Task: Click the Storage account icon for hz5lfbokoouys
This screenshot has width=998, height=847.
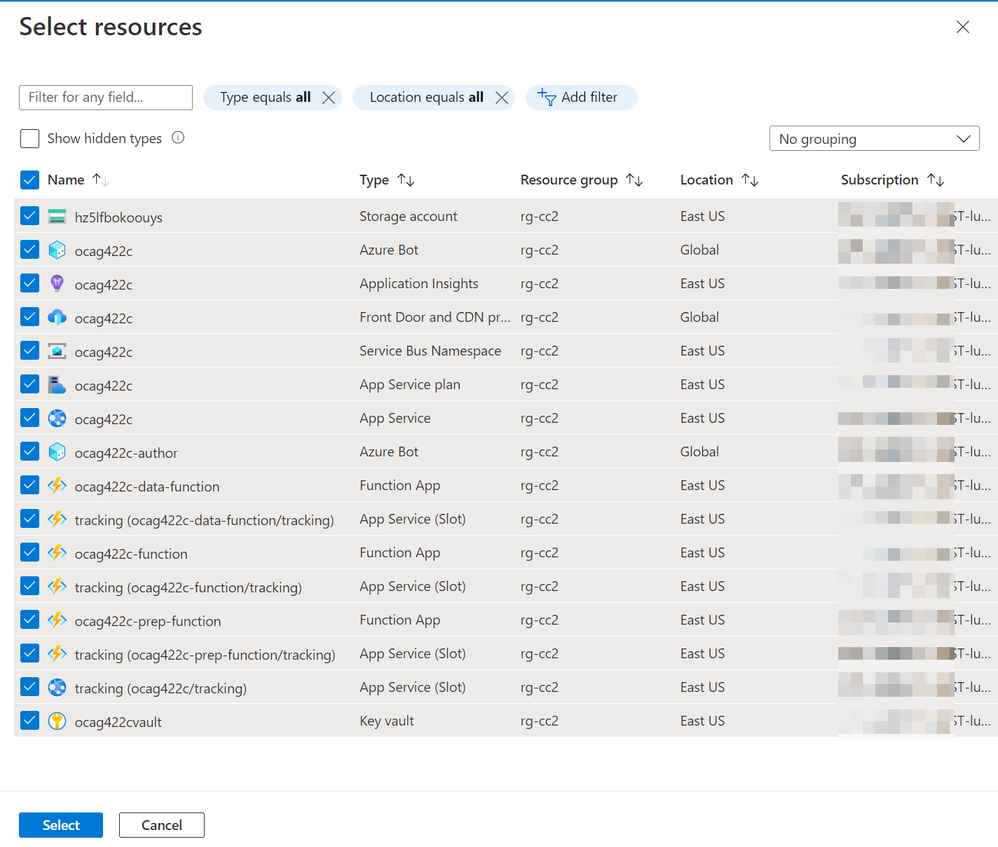Action: tap(57, 217)
